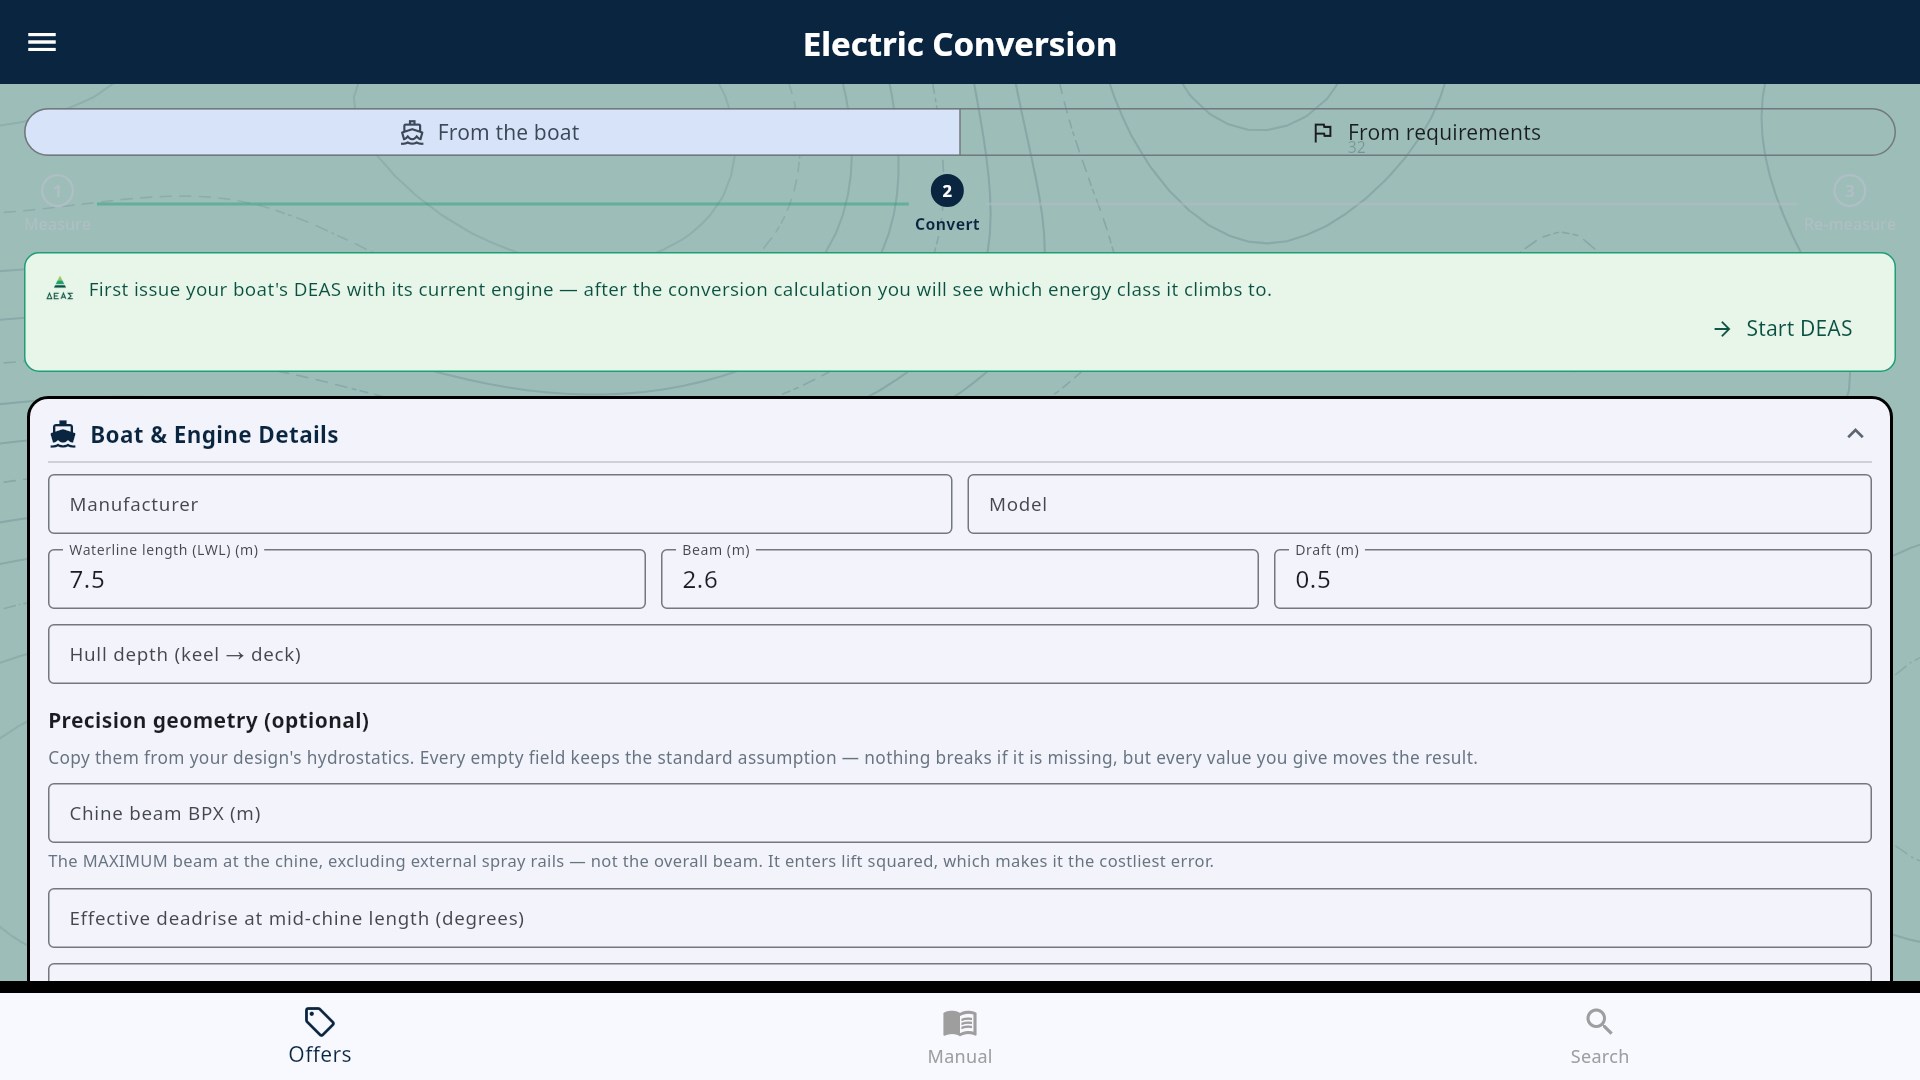1920x1080 pixels.
Task: Edit the Draft (m) value 0.5
Action: tap(1572, 579)
